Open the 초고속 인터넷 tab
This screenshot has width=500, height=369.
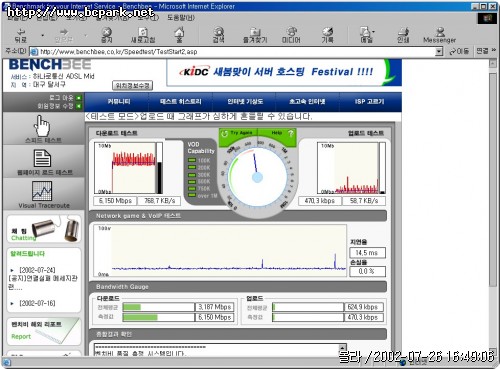coord(307,101)
